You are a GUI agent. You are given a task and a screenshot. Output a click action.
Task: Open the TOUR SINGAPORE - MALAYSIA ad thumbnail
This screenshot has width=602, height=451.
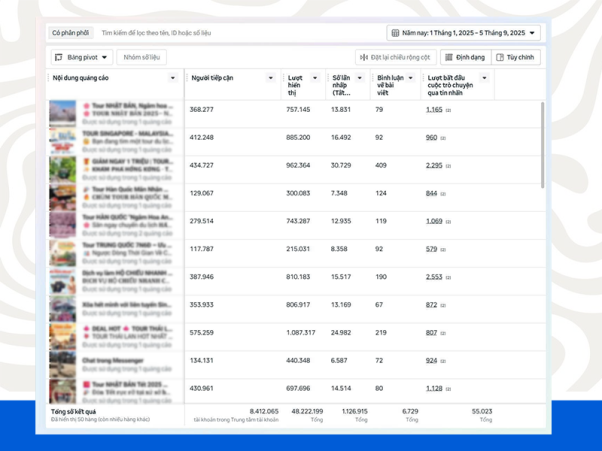(63, 141)
